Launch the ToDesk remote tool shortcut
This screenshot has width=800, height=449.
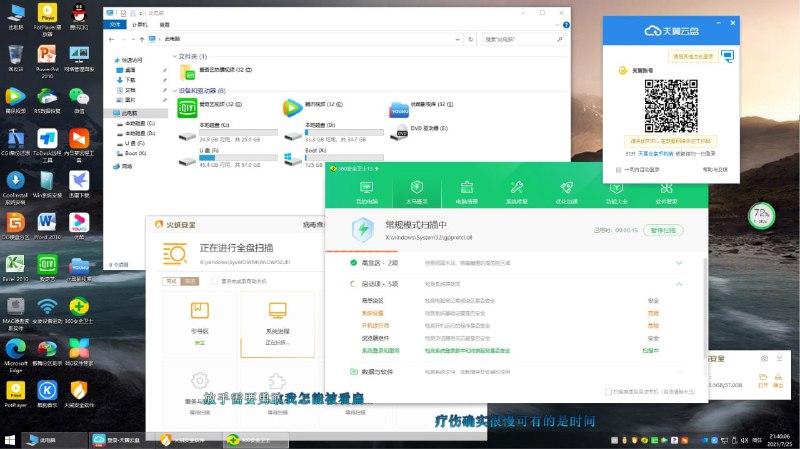click(x=47, y=145)
